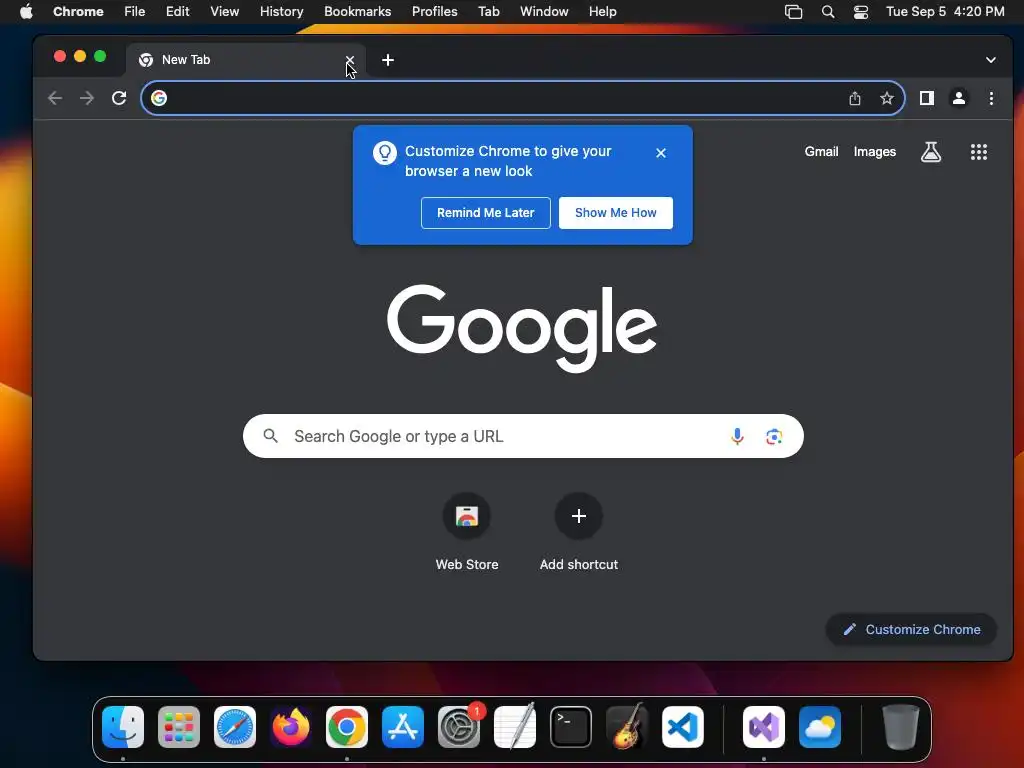Image resolution: width=1024 pixels, height=768 pixels.
Task: Open the Help menu
Action: pos(602,12)
